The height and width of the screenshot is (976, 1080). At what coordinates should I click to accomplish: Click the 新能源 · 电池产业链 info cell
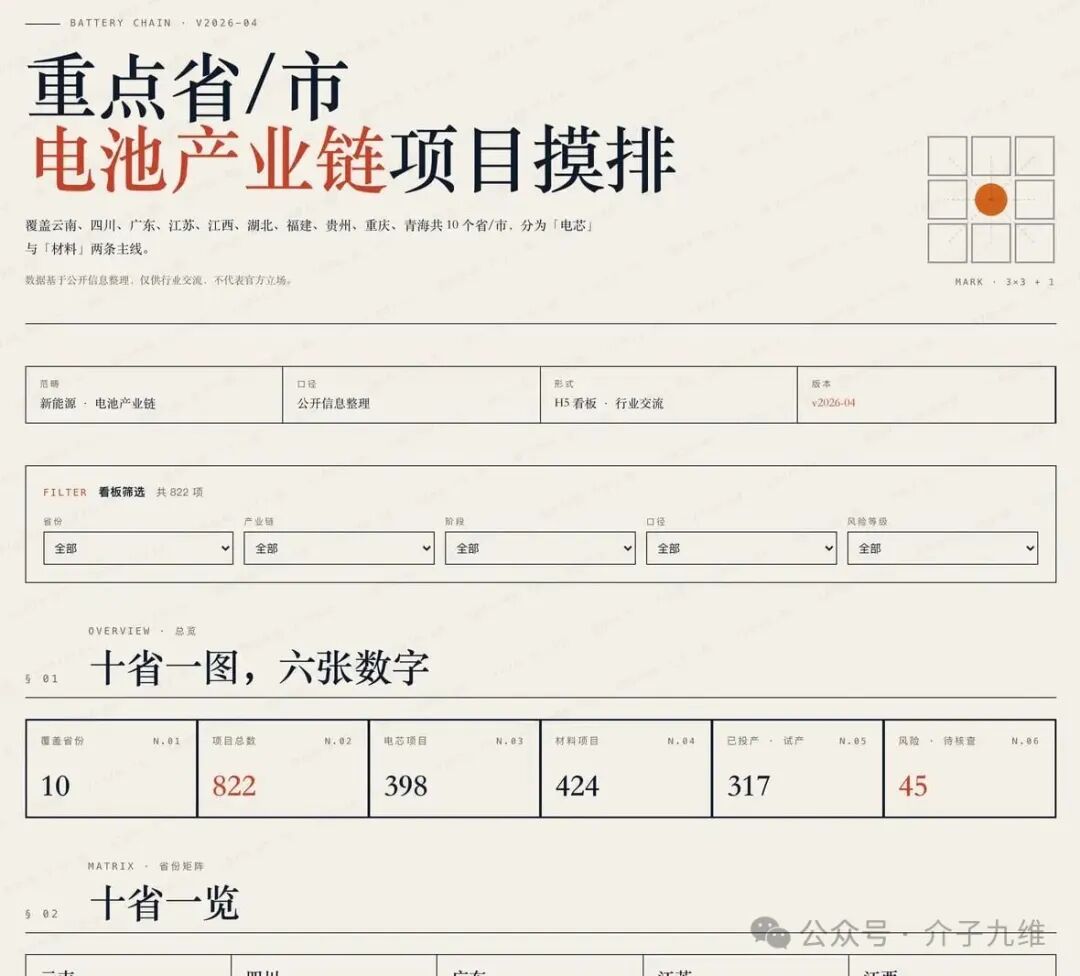click(x=154, y=395)
